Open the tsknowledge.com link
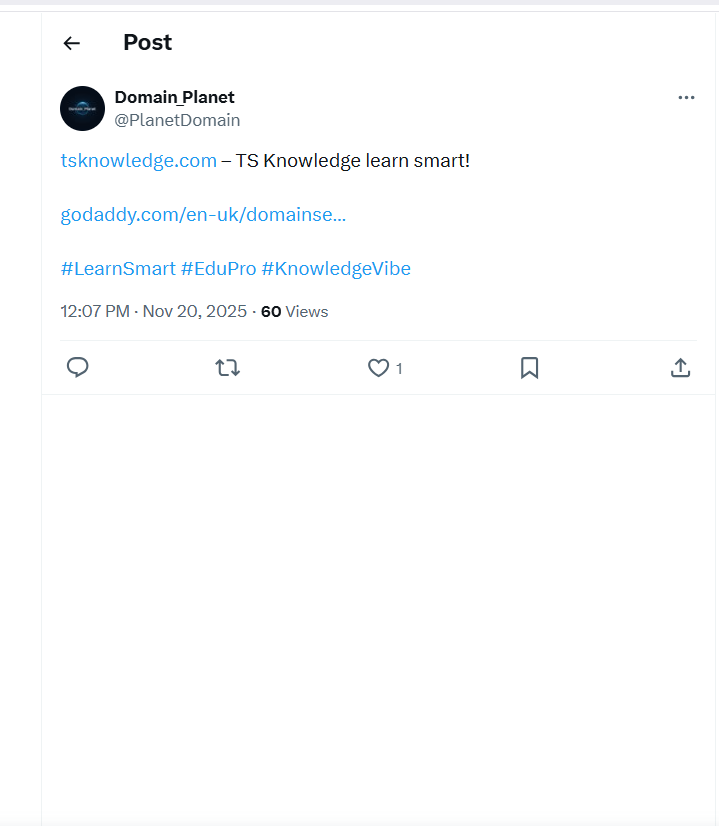 coord(138,160)
